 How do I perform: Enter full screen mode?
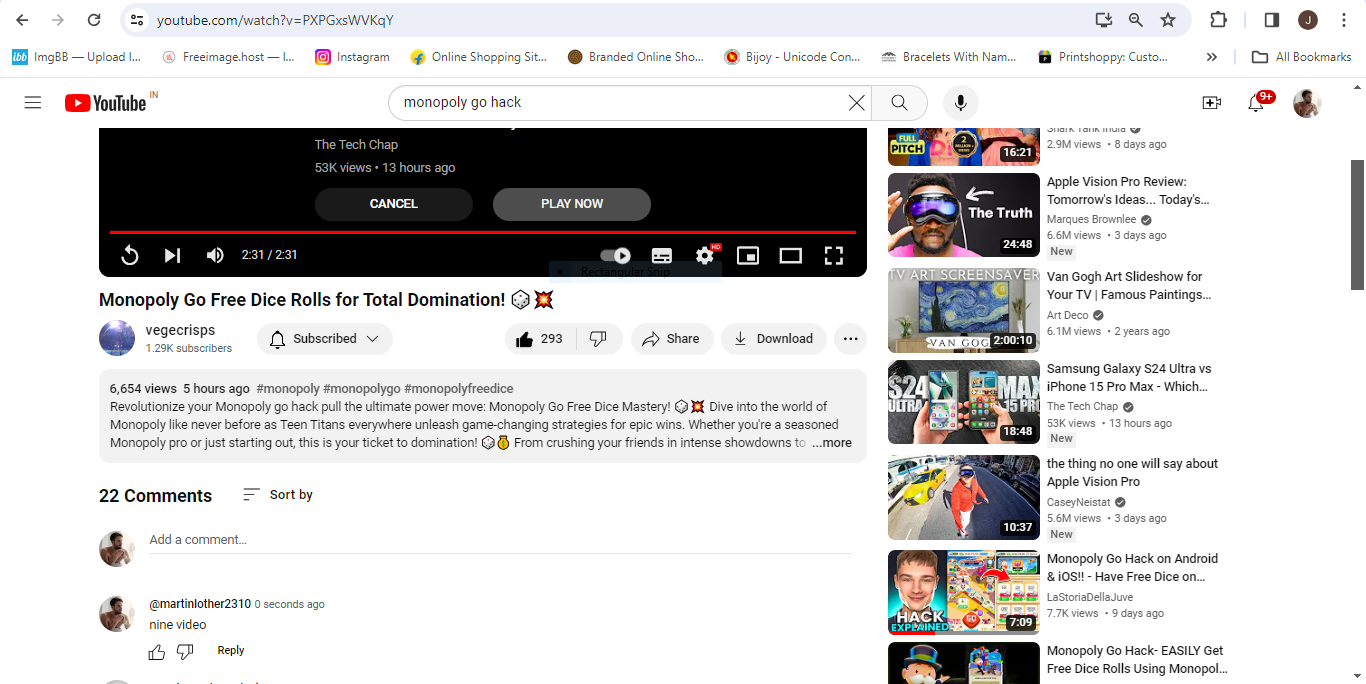[834, 255]
